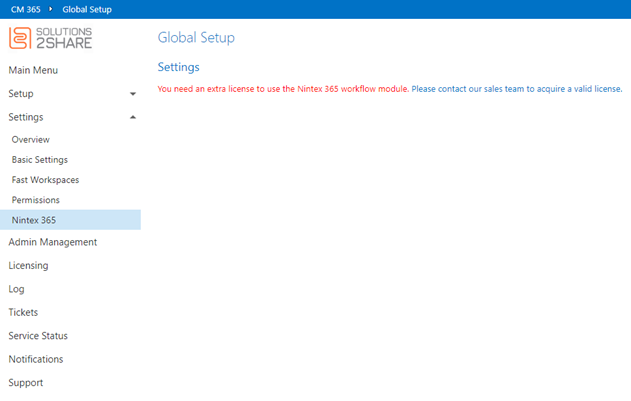The height and width of the screenshot is (401, 631).
Task: Click the Global Setup breadcrumb
Action: click(x=87, y=9)
